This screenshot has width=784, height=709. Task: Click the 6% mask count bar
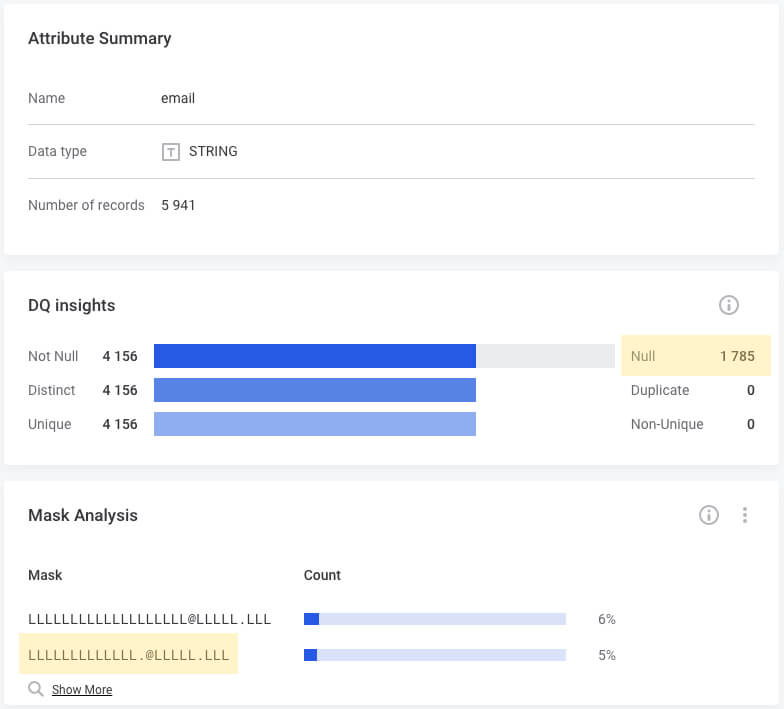coord(435,619)
